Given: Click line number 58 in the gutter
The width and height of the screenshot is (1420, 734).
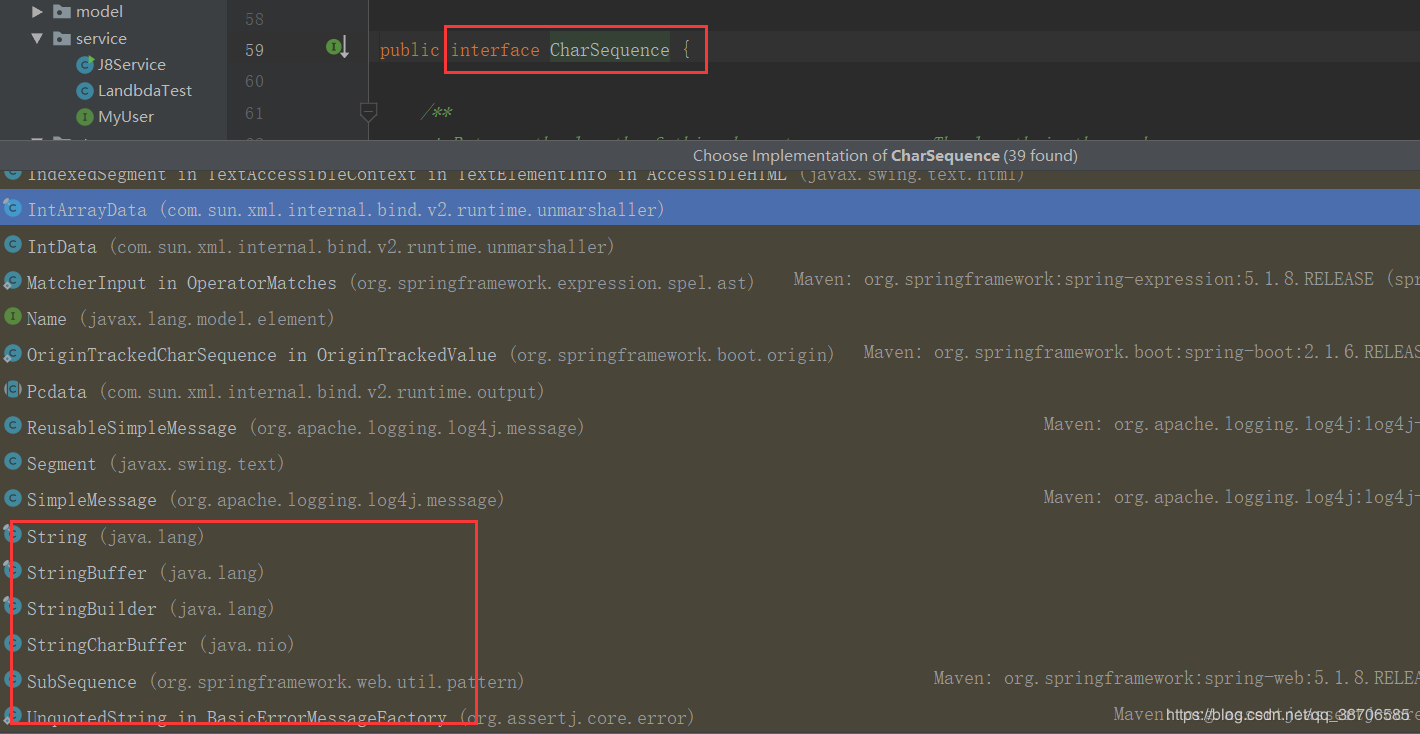Looking at the screenshot, I should (254, 20).
